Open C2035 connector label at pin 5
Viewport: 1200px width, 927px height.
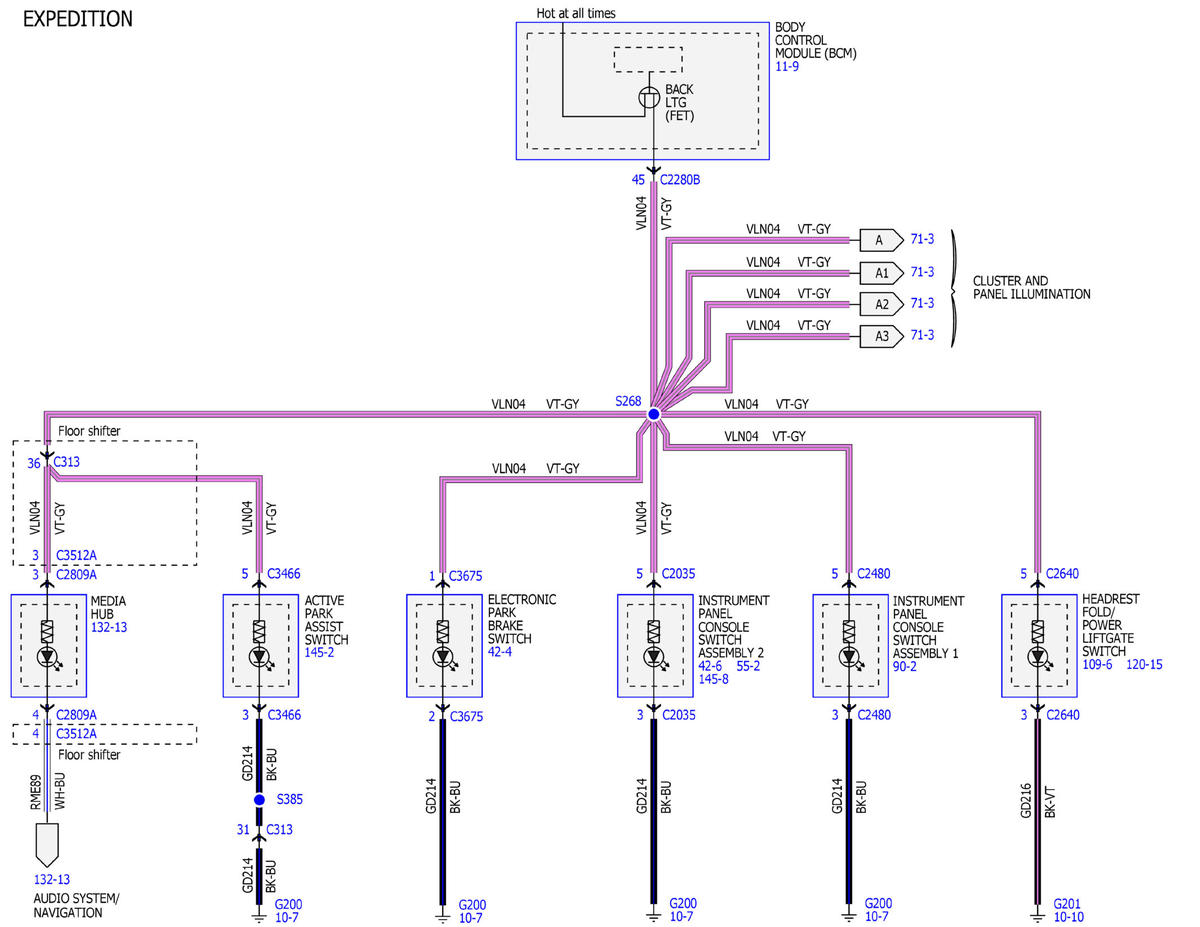(x=679, y=574)
